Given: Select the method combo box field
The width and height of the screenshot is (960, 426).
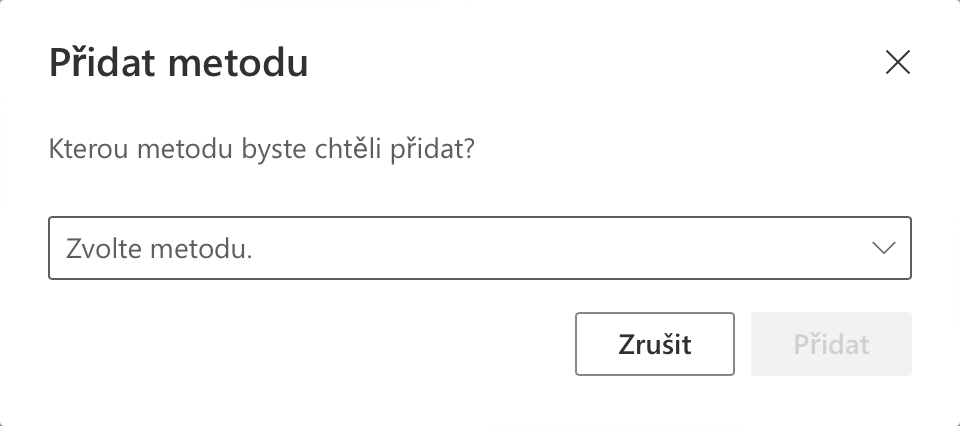Looking at the screenshot, I should (479, 248).
